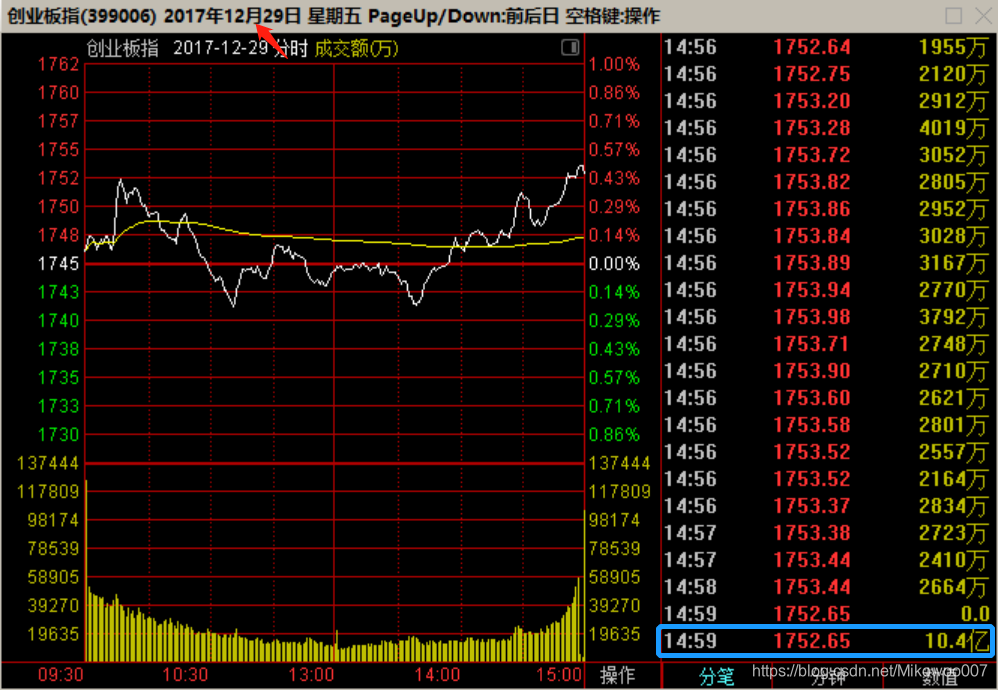998x690 pixels.
Task: Click the 10:30 time axis label
Action: 185,675
